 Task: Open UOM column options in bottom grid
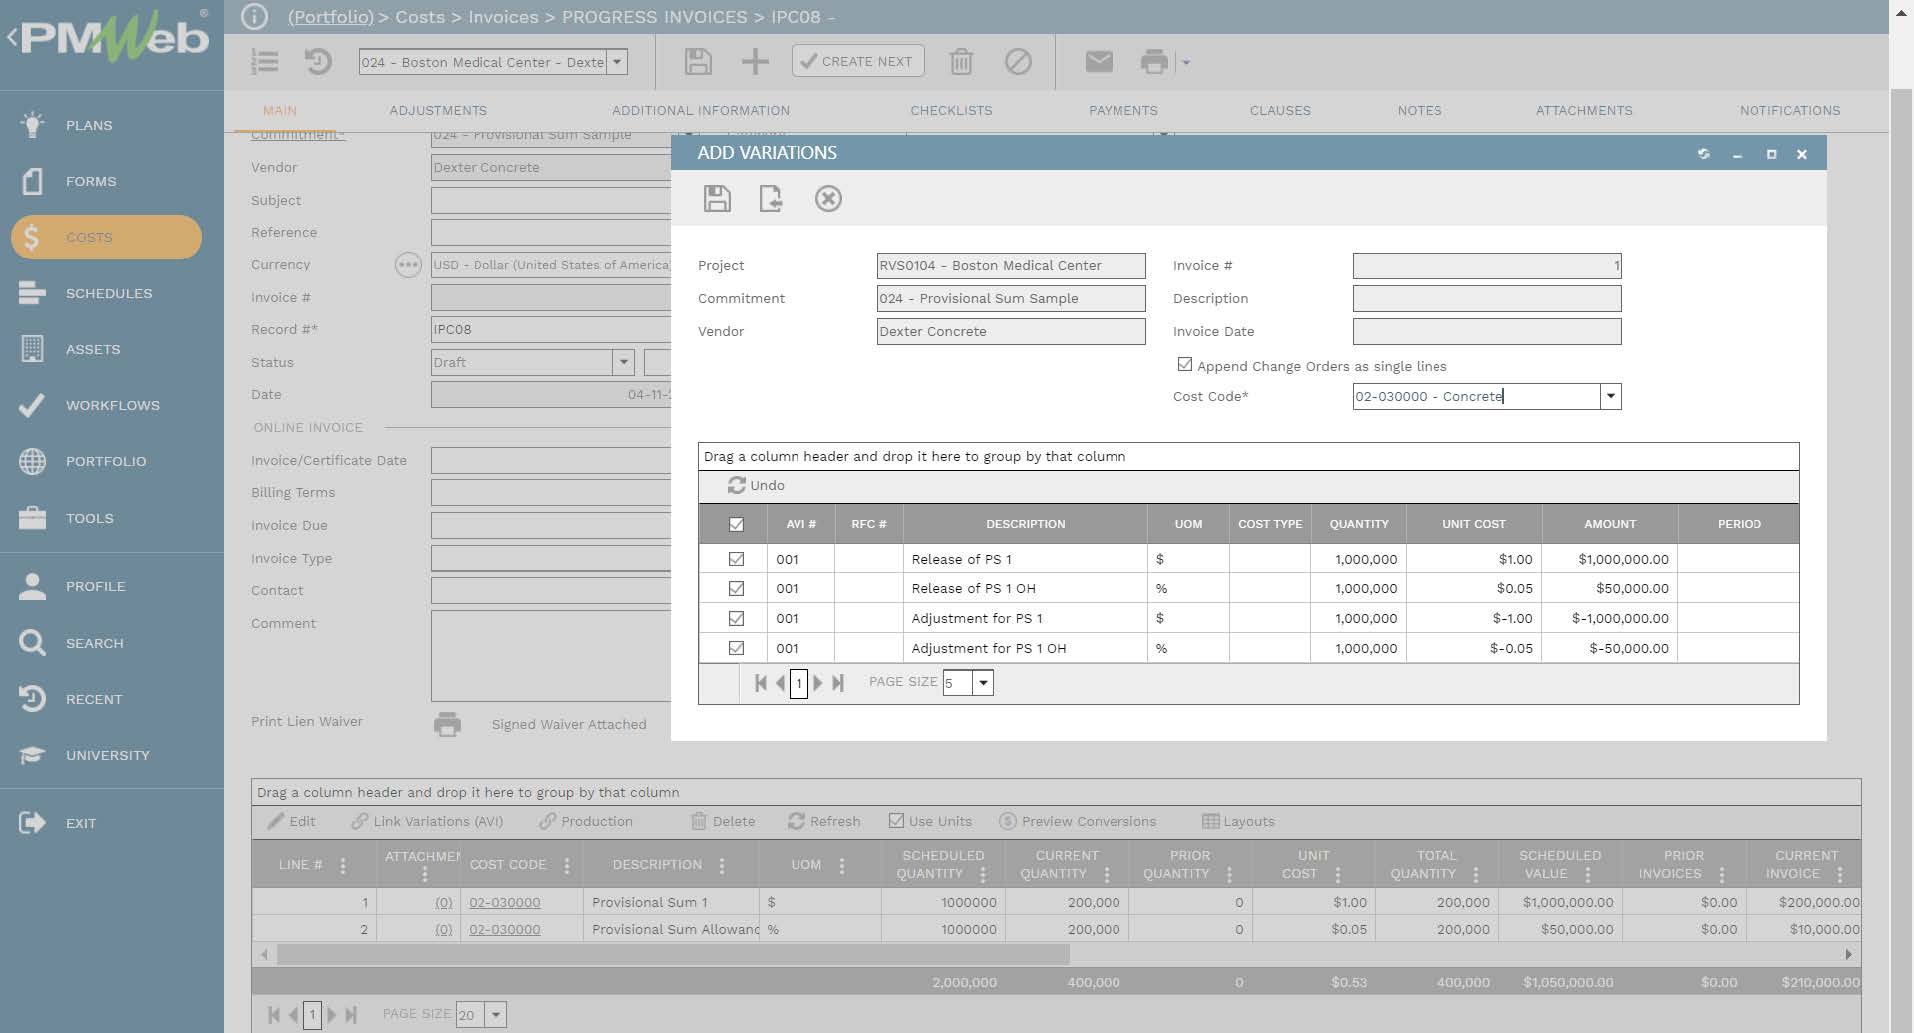click(x=841, y=865)
